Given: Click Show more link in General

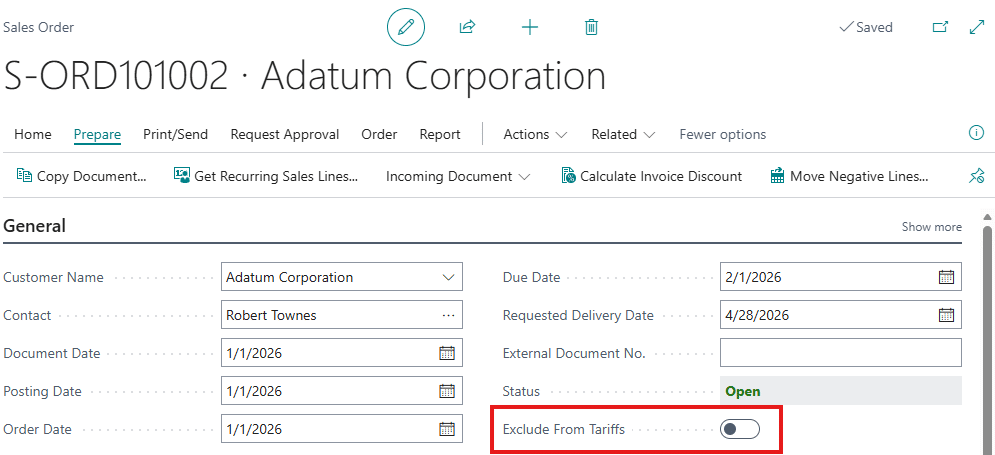Looking at the screenshot, I should (931, 227).
